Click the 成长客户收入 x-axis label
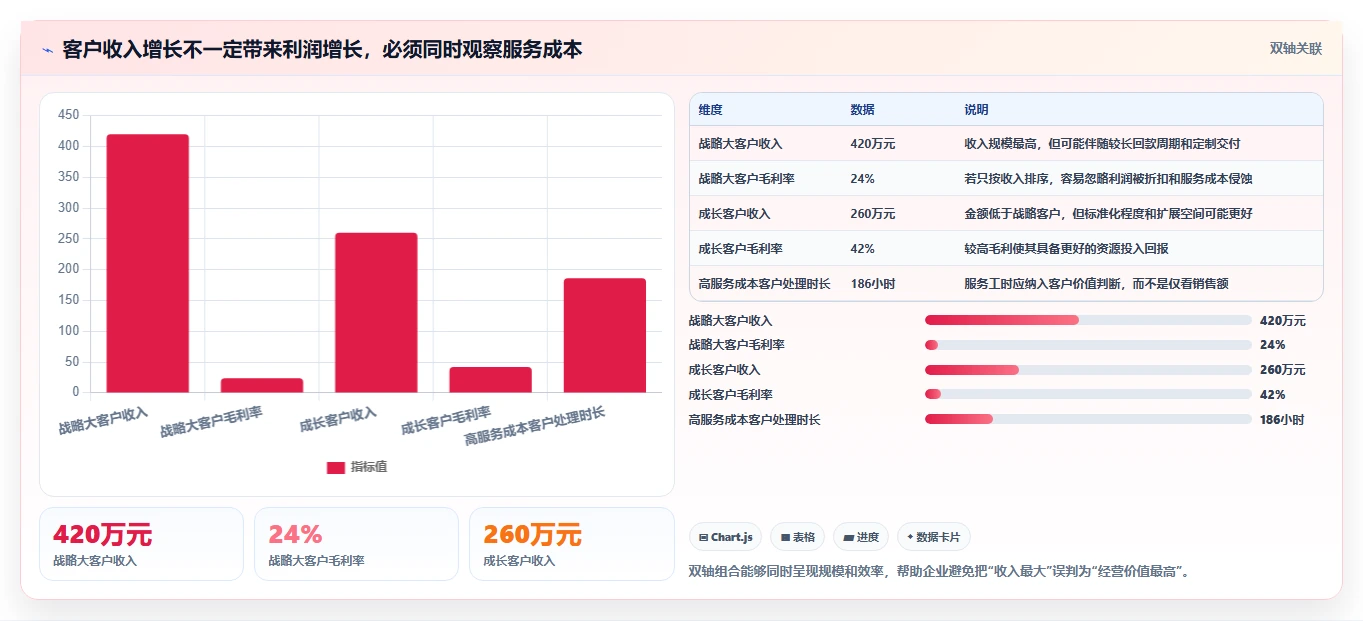This screenshot has width=1363, height=621. click(x=338, y=419)
